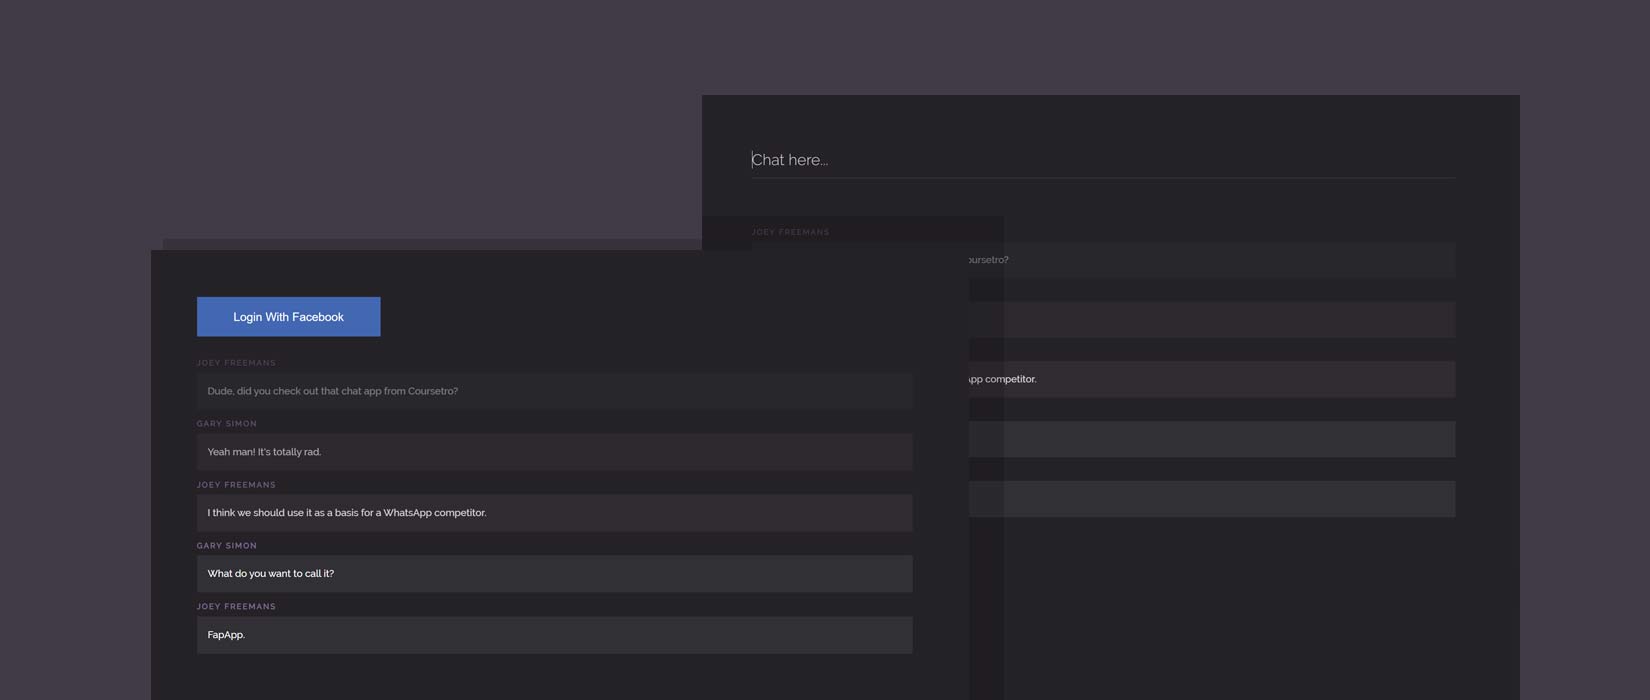The width and height of the screenshot is (1650, 700).
Task: Click JOEY FREEMANS name above 'FapApp.' message
Action: tap(236, 607)
